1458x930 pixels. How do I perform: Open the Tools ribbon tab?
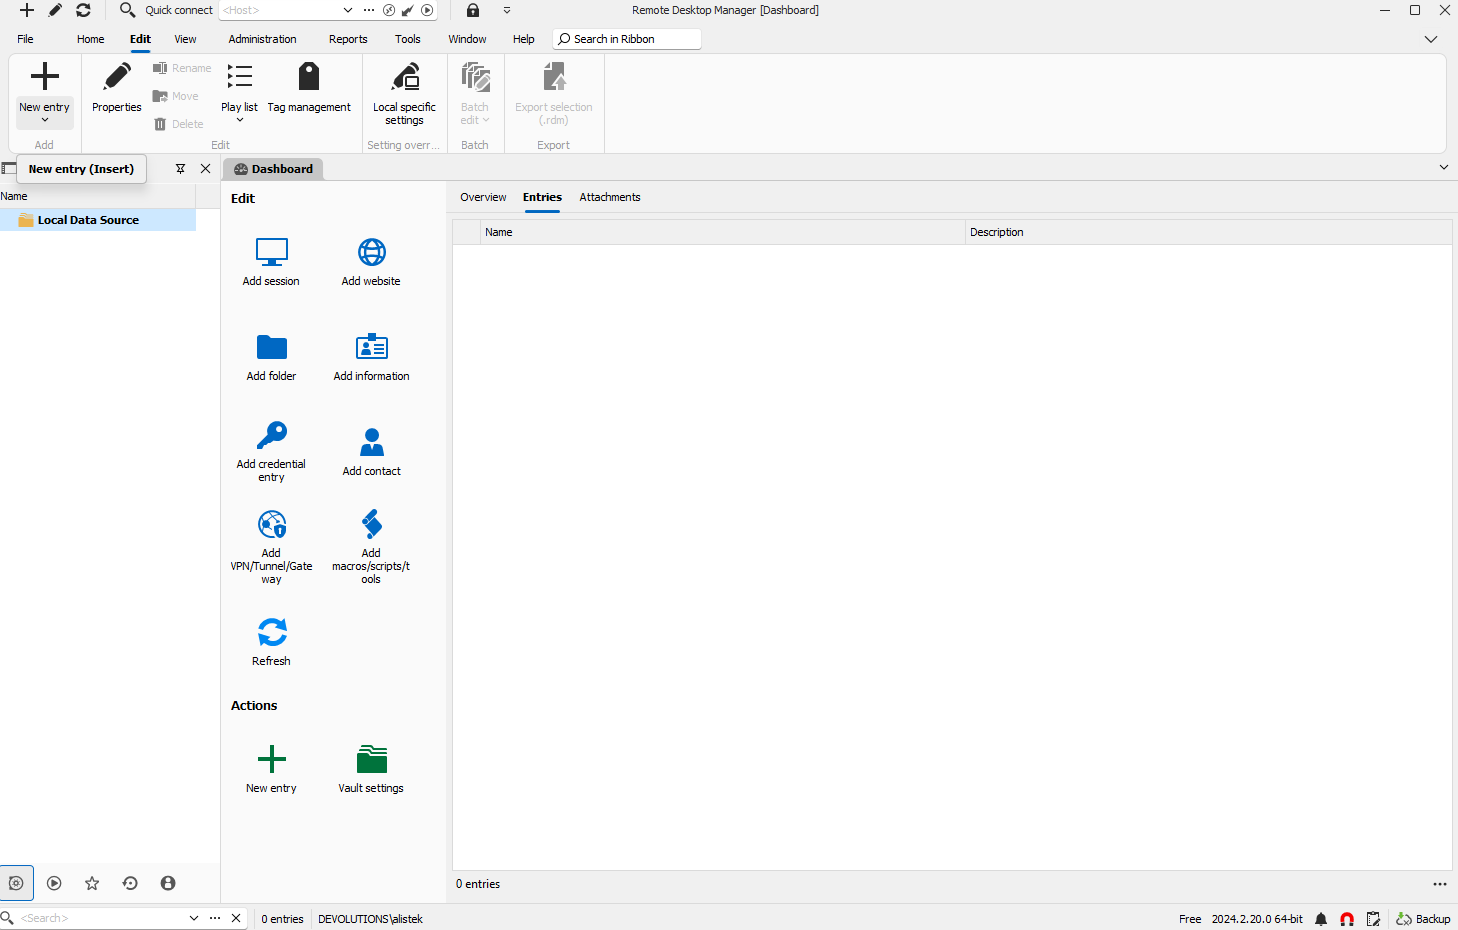(x=408, y=39)
